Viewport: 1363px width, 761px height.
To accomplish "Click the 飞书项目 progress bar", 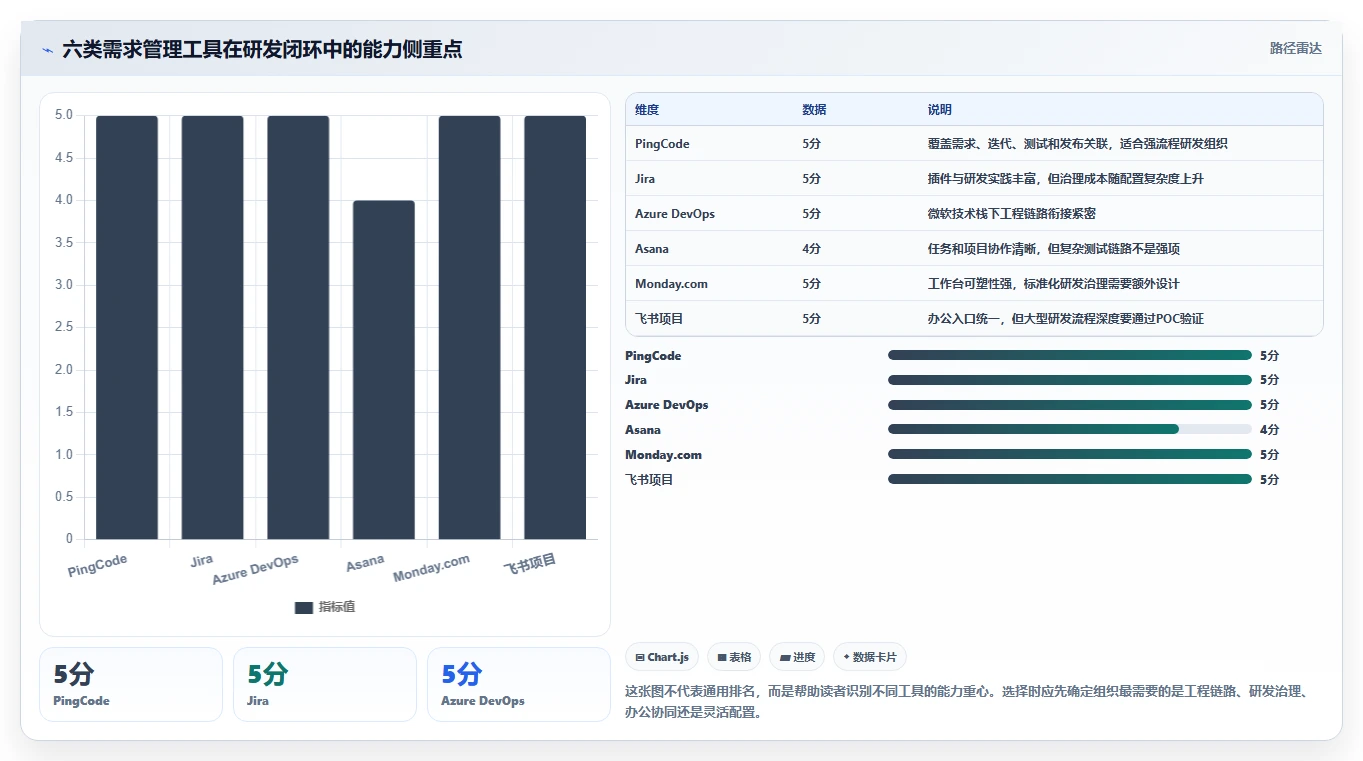I will pos(1070,479).
